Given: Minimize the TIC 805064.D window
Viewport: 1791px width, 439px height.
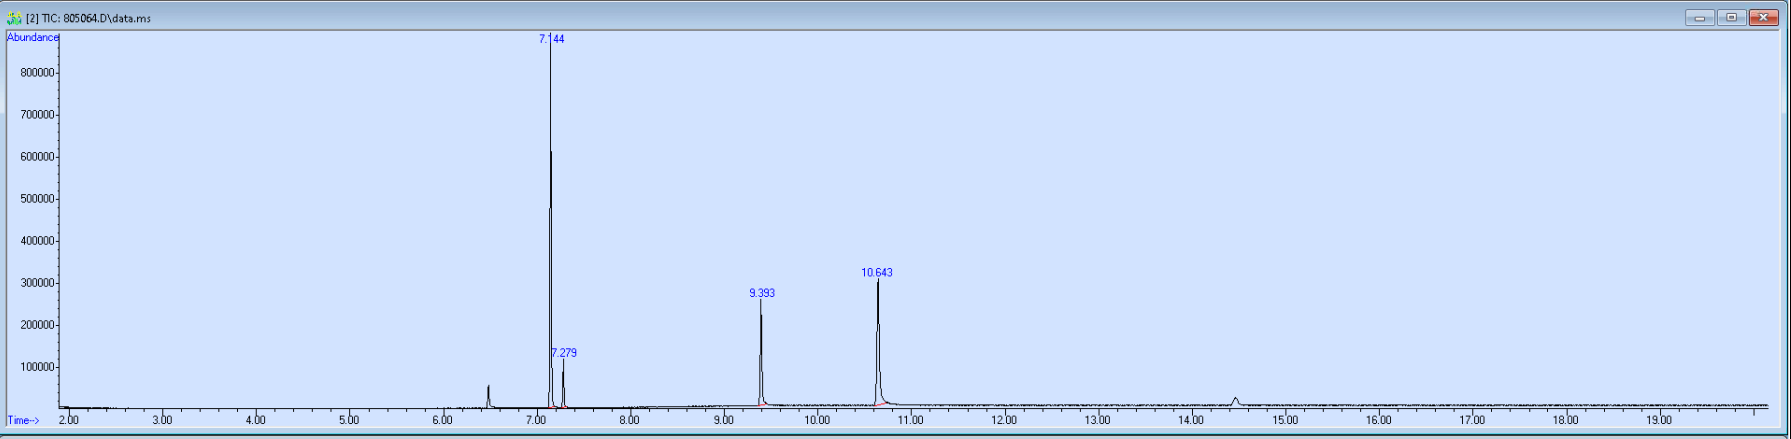Looking at the screenshot, I should tap(1699, 17).
